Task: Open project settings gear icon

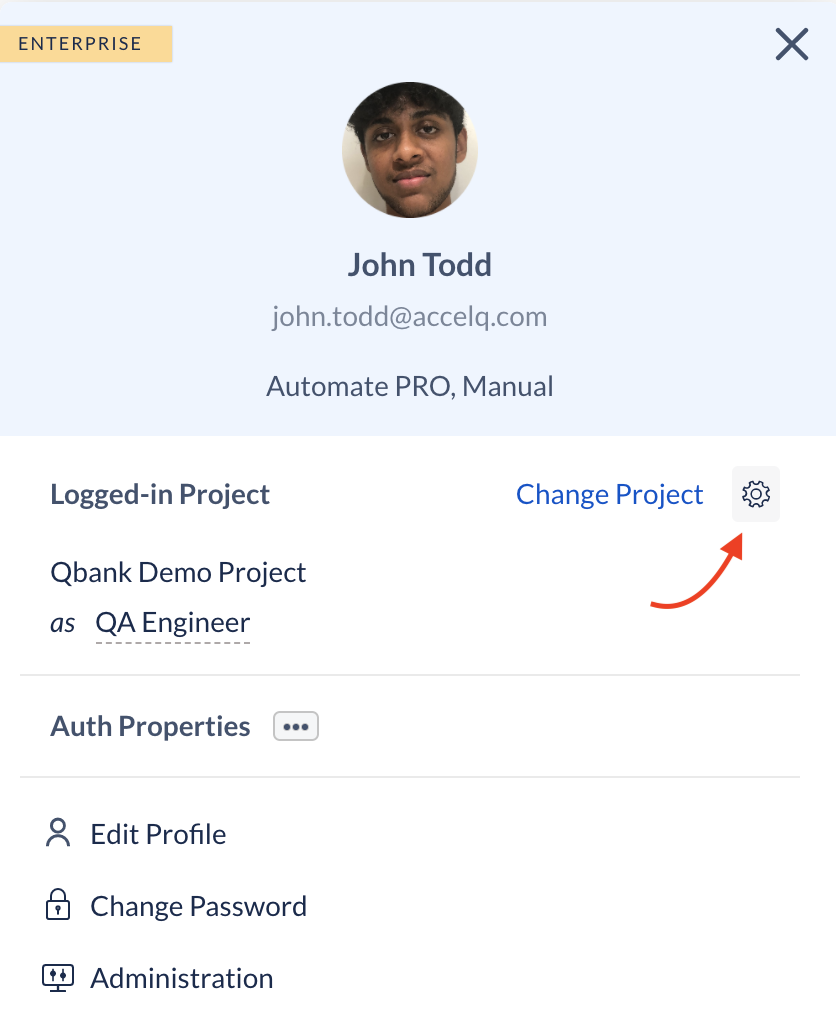Action: [756, 494]
